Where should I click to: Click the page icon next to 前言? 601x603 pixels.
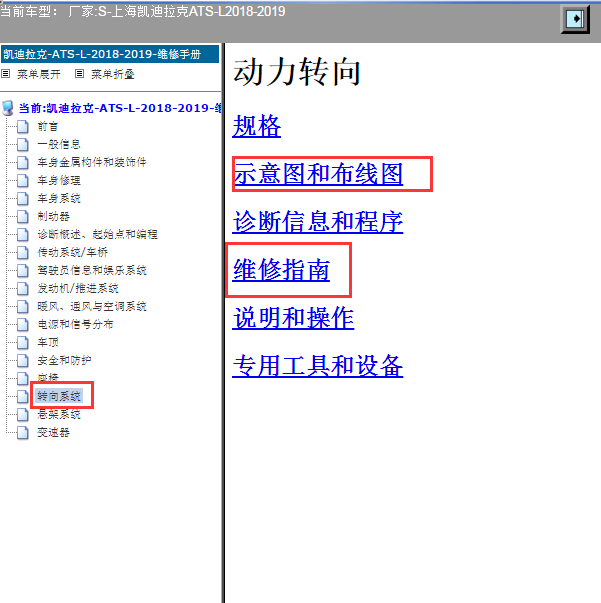click(x=23, y=126)
